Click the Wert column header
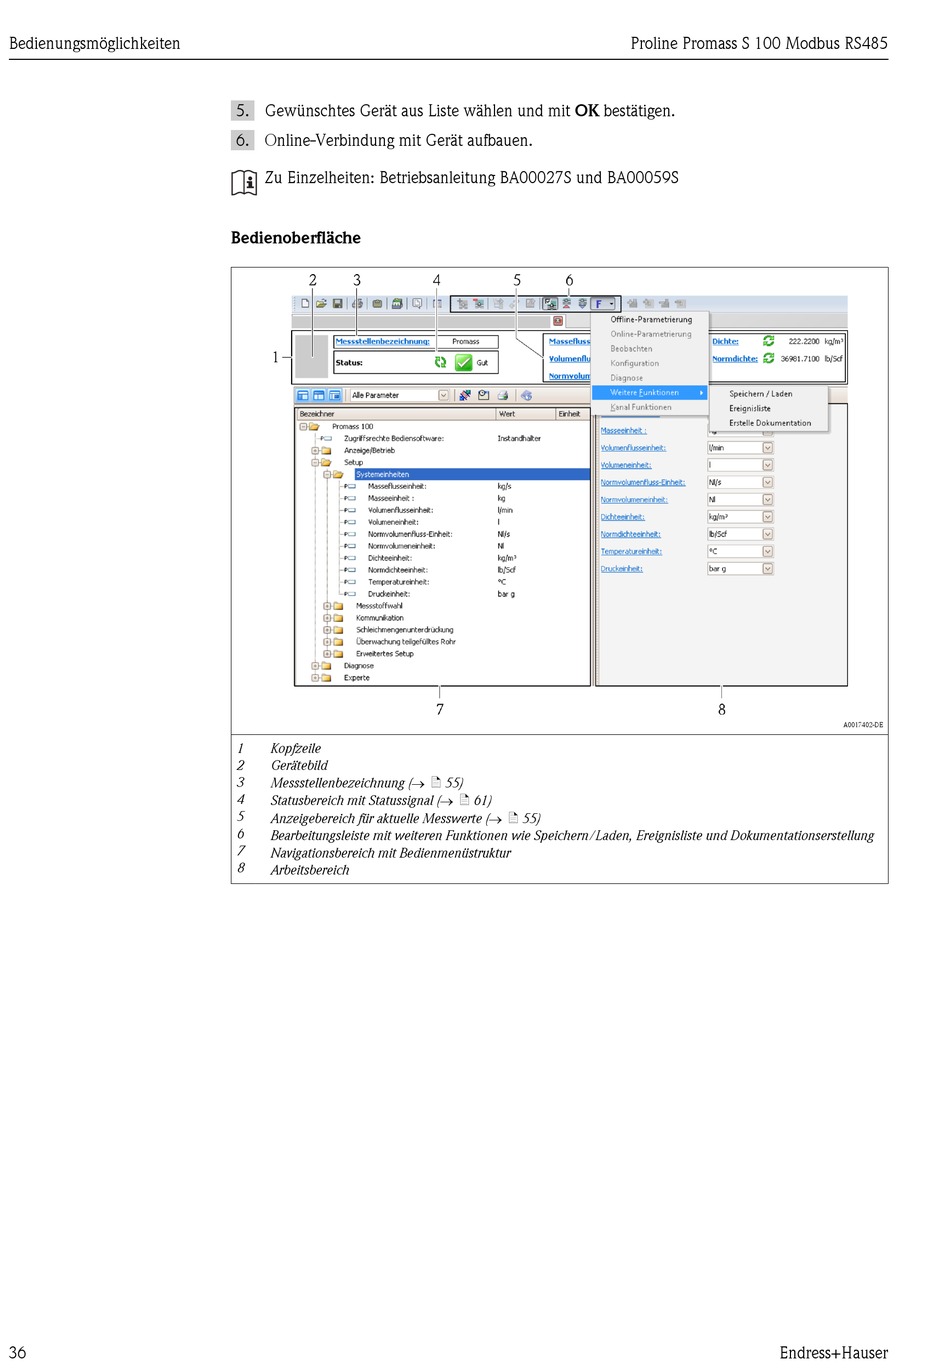The image size is (950, 1369). 525,414
